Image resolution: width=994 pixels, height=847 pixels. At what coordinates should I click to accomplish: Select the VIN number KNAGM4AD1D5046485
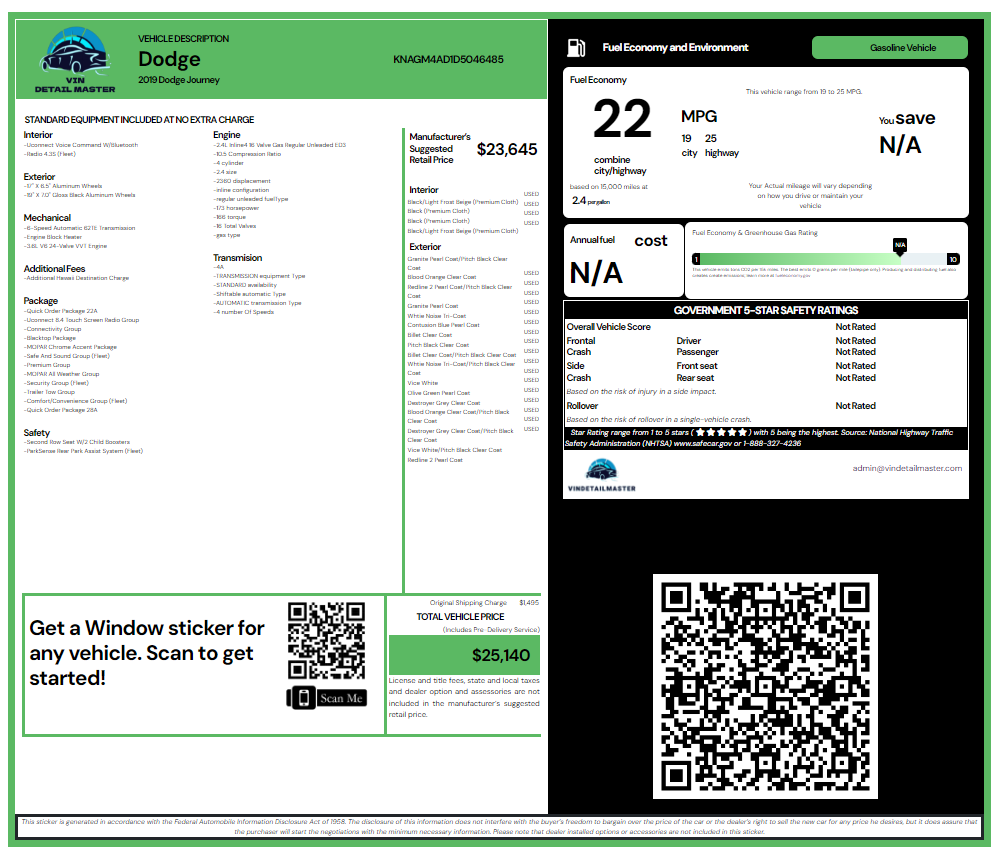tap(448, 59)
